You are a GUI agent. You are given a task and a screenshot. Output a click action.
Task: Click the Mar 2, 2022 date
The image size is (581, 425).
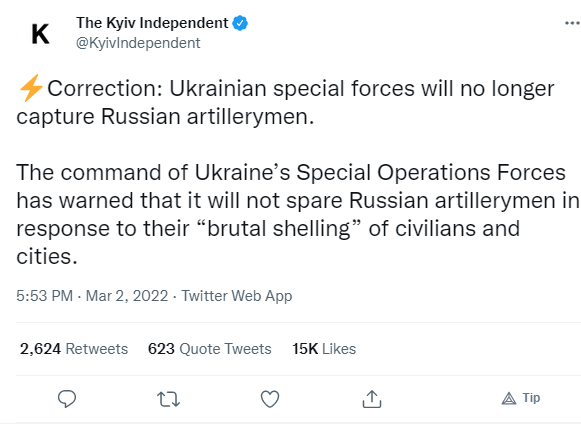127,296
